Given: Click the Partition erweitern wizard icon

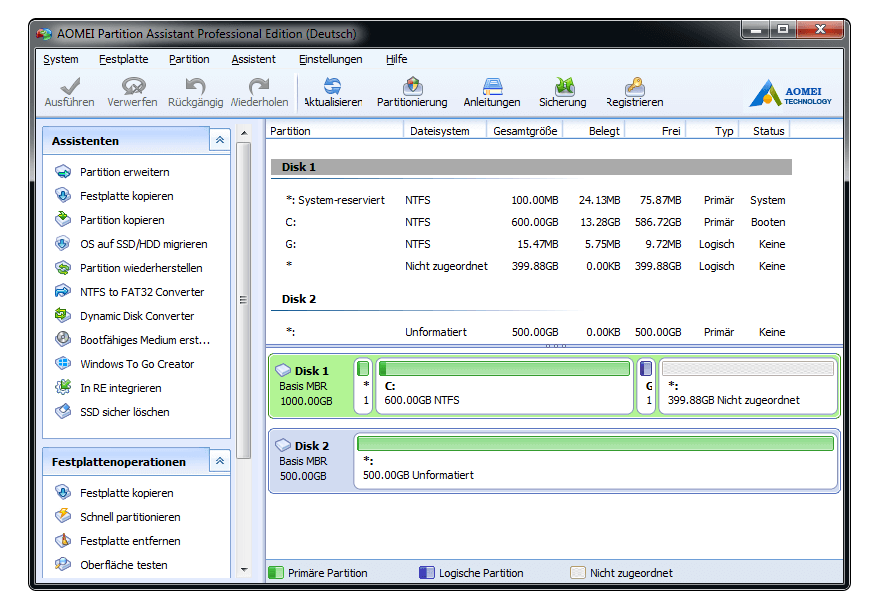Looking at the screenshot, I should point(63,171).
